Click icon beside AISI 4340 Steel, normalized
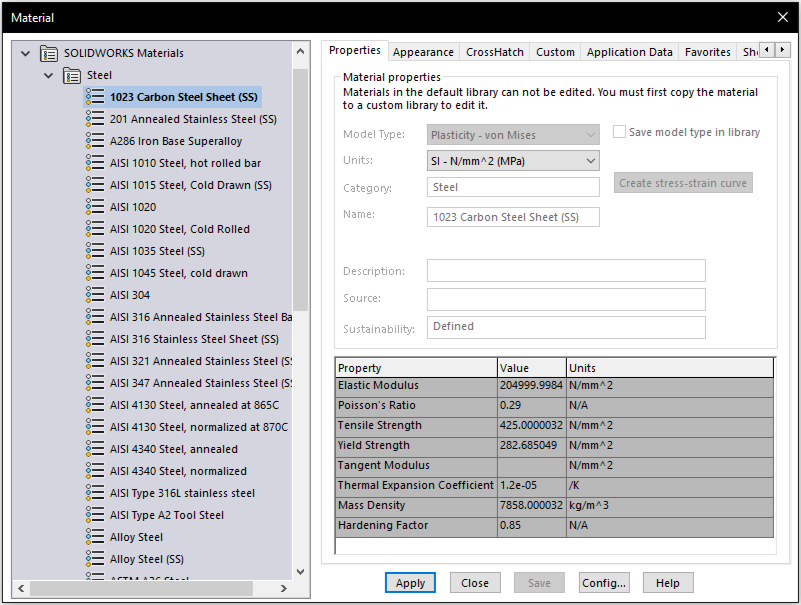The height and width of the screenshot is (605, 801). (x=95, y=471)
